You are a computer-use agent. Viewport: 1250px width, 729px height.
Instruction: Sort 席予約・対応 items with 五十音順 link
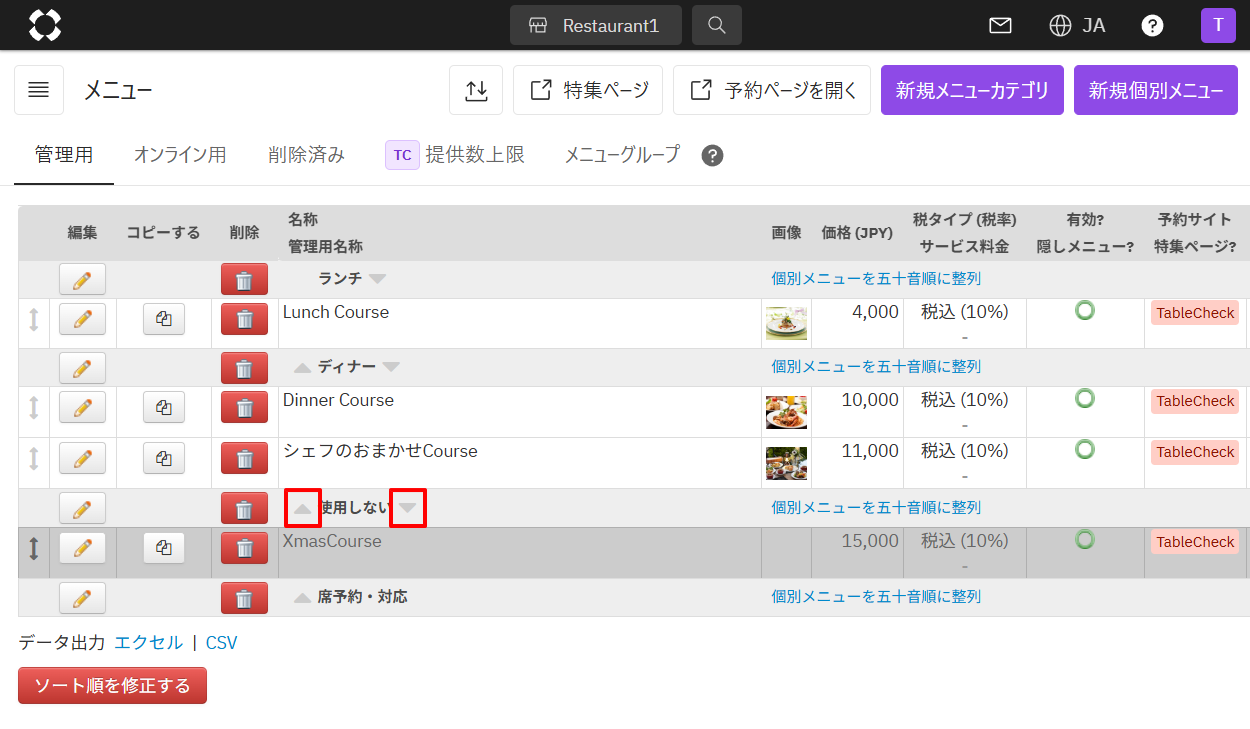pos(876,597)
